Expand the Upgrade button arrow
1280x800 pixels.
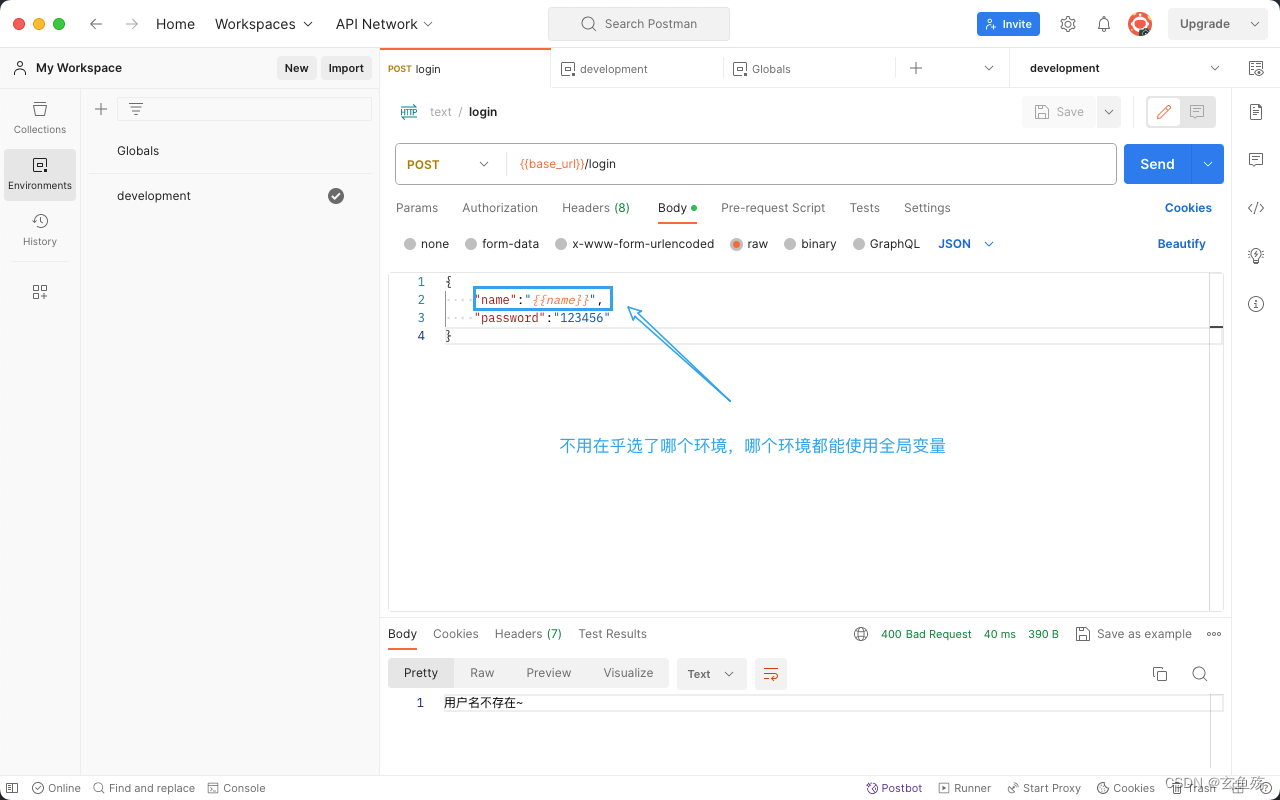click(x=1254, y=24)
